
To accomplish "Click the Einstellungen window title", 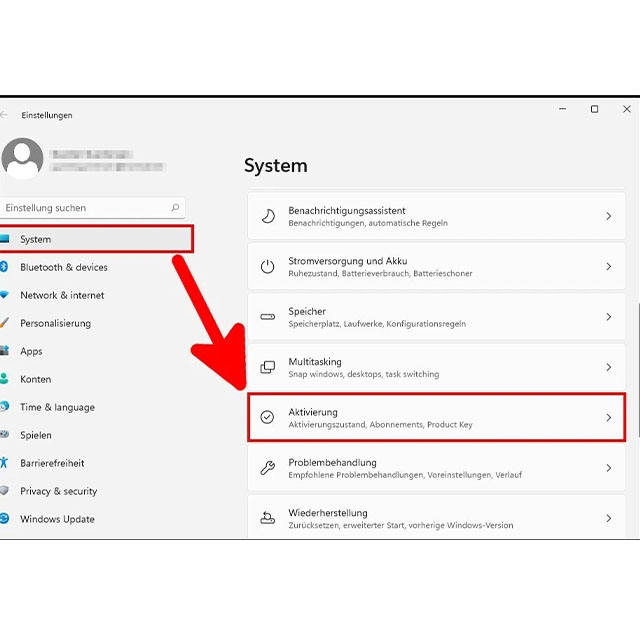I will [47, 116].
